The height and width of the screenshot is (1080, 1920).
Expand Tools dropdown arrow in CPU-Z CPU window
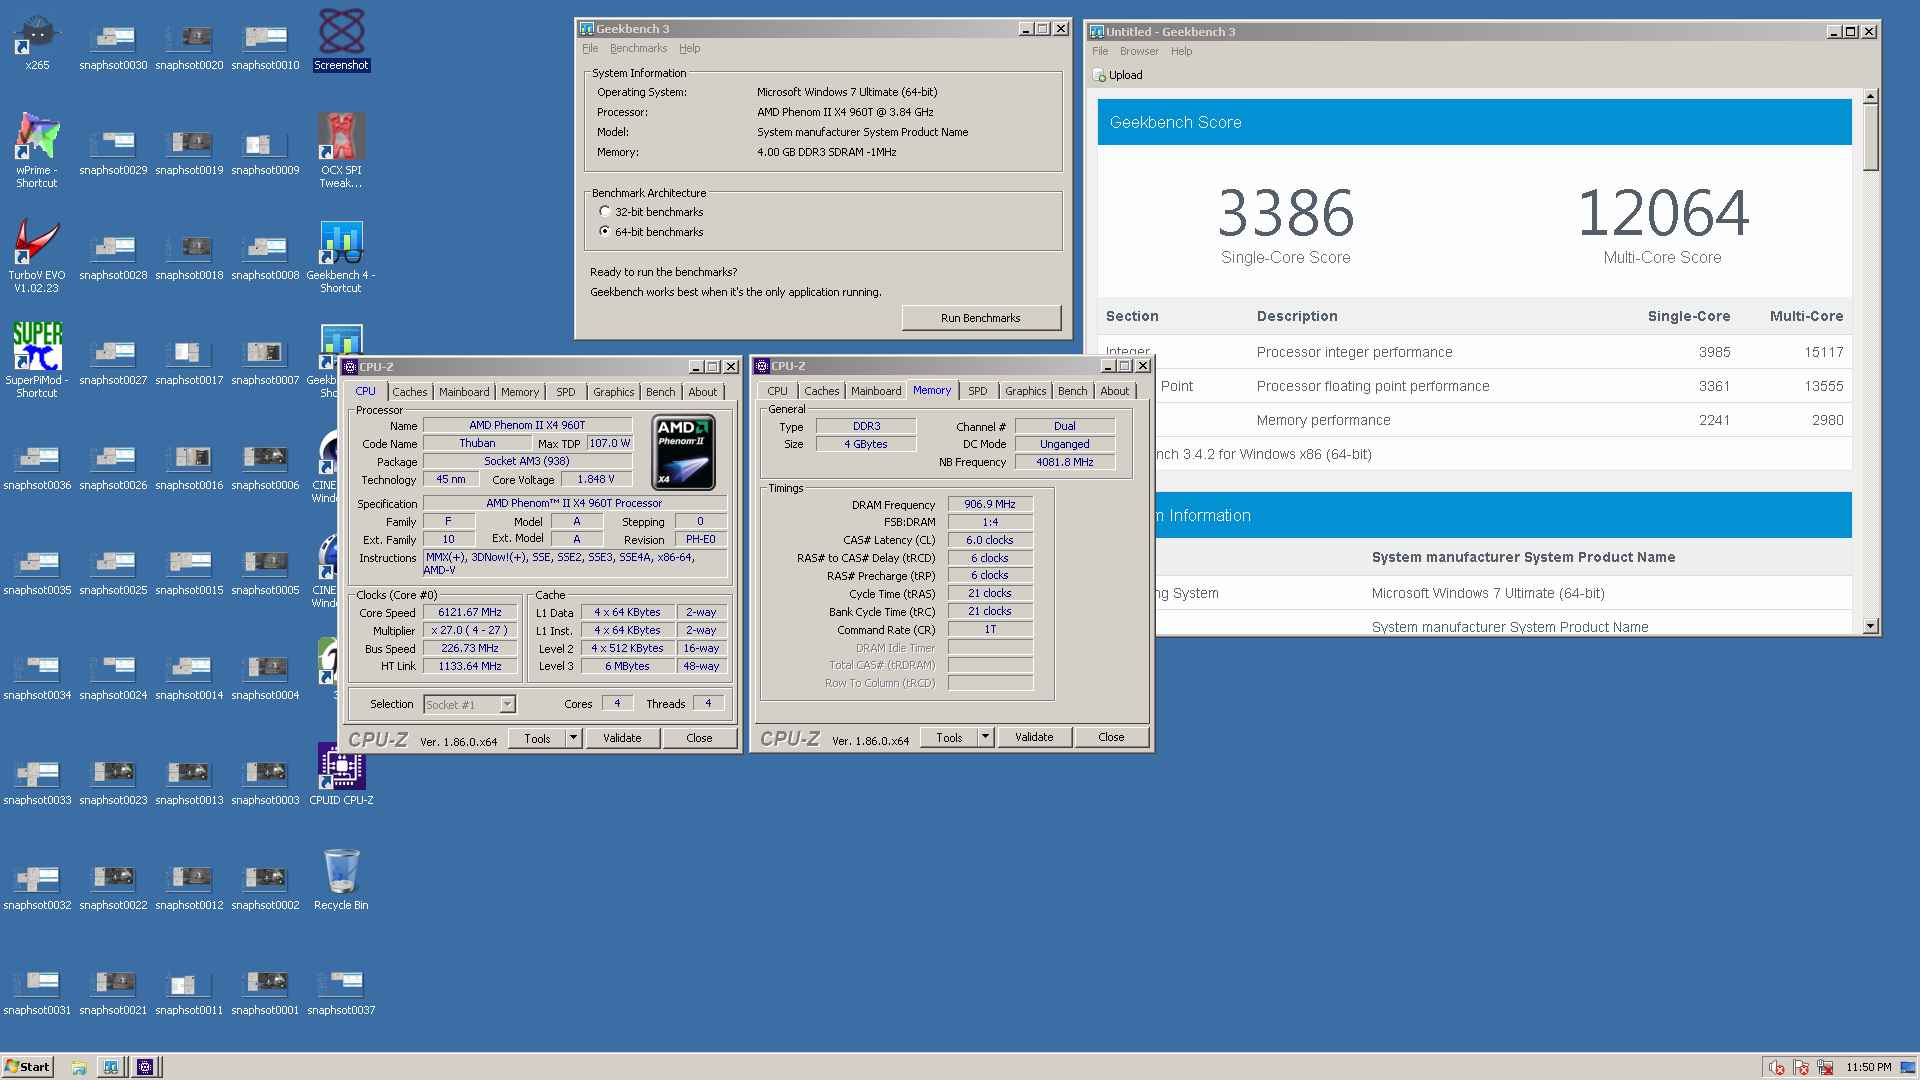coord(573,738)
